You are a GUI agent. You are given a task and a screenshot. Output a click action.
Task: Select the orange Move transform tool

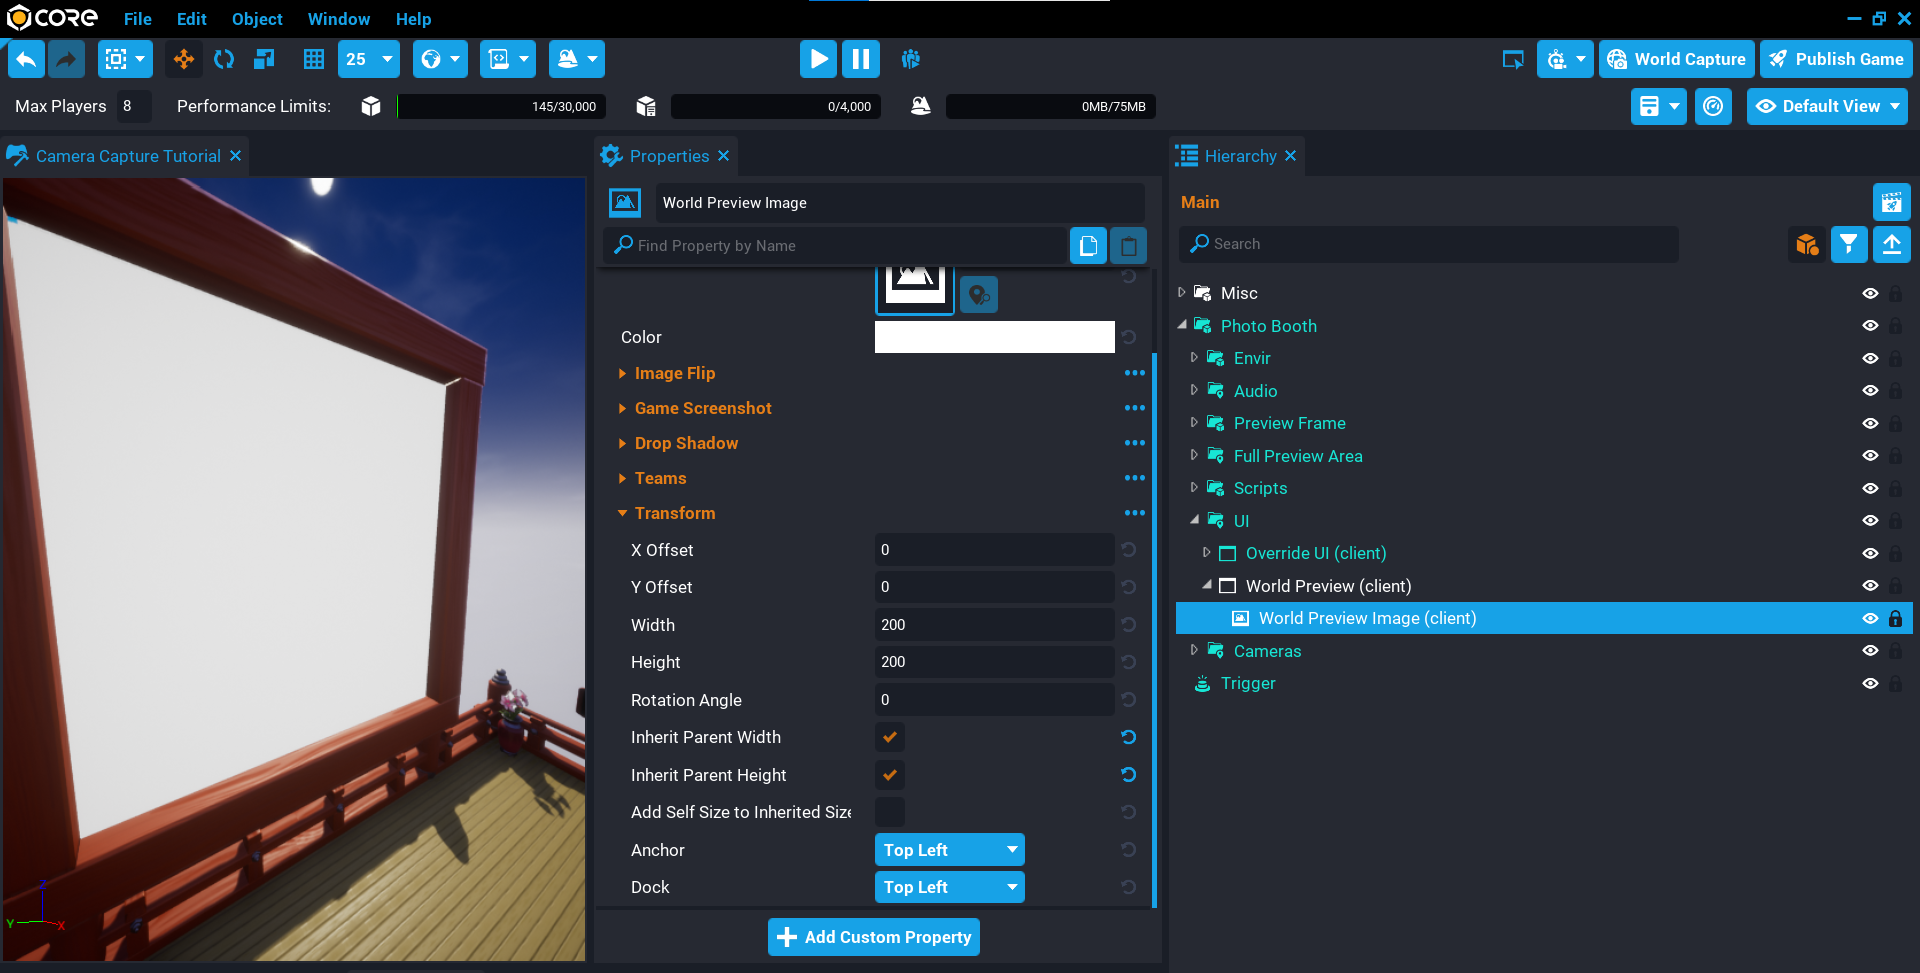coord(183,59)
